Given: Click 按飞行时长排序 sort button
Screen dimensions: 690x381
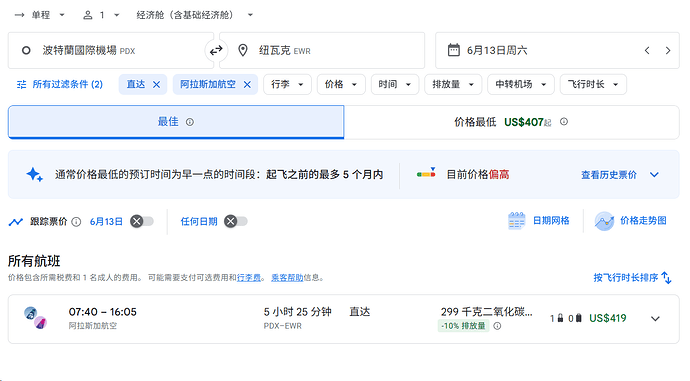Looking at the screenshot, I should tap(632, 278).
